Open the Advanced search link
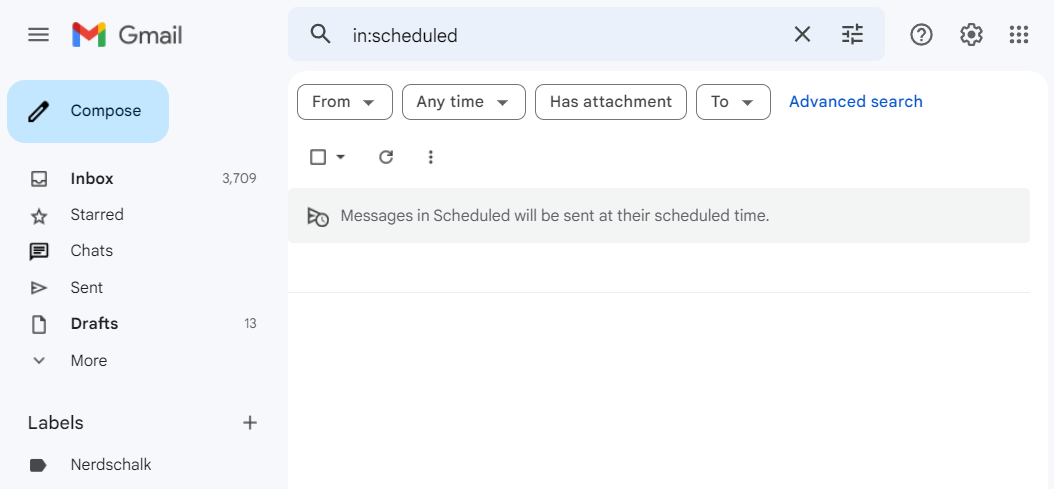The height and width of the screenshot is (489, 1054). tap(855, 102)
